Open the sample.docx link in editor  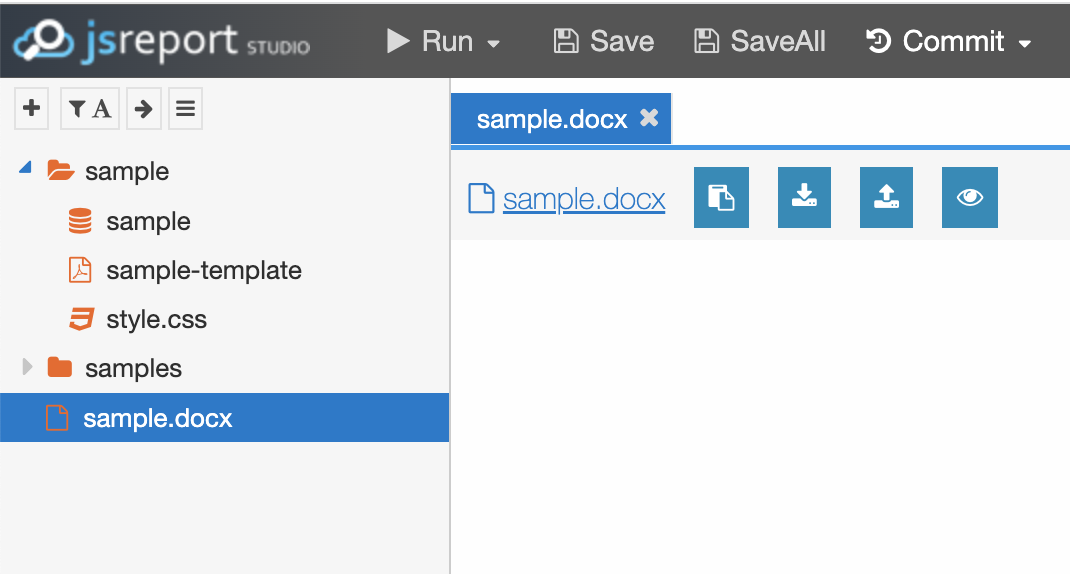click(x=584, y=199)
